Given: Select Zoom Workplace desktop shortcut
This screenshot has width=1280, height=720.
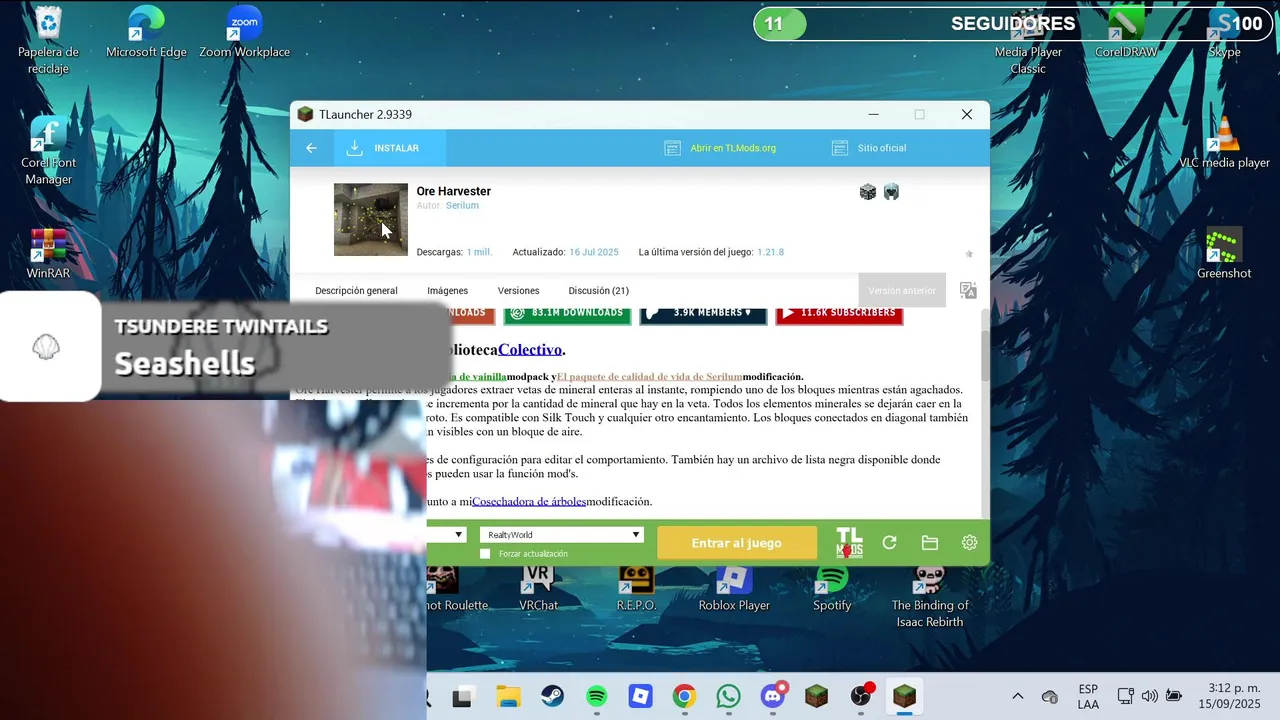Looking at the screenshot, I should [244, 32].
